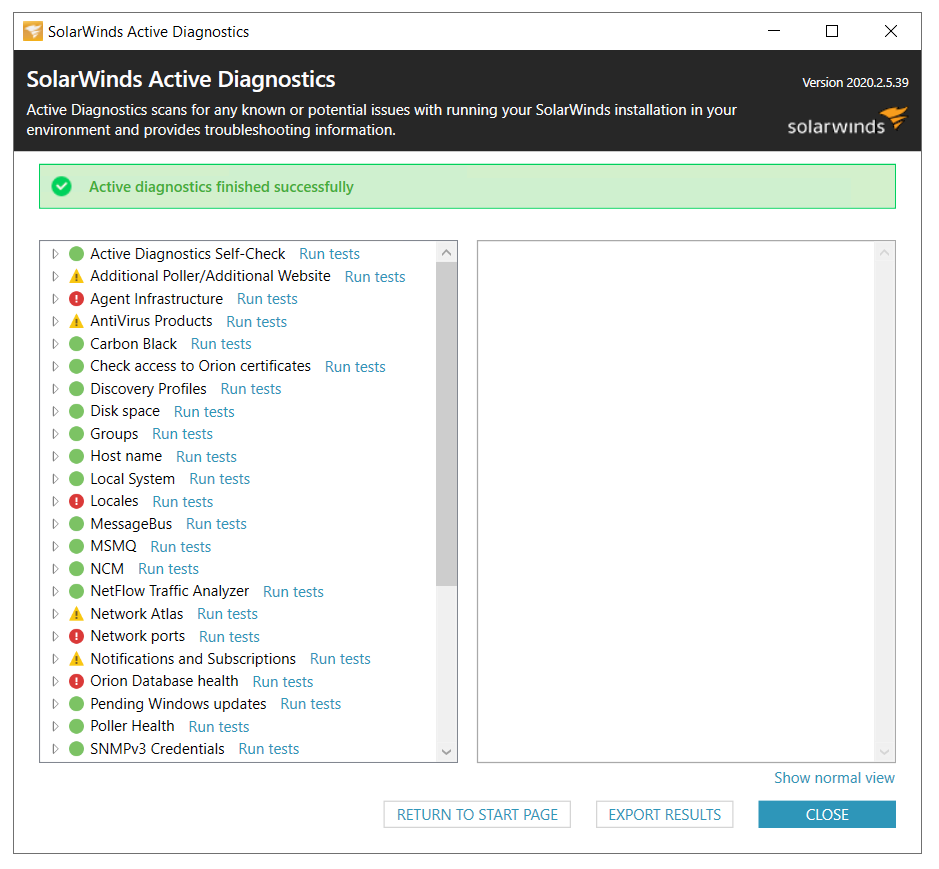
Task: Minimize the SolarWinds Active Diagnostics window
Action: pos(774,31)
